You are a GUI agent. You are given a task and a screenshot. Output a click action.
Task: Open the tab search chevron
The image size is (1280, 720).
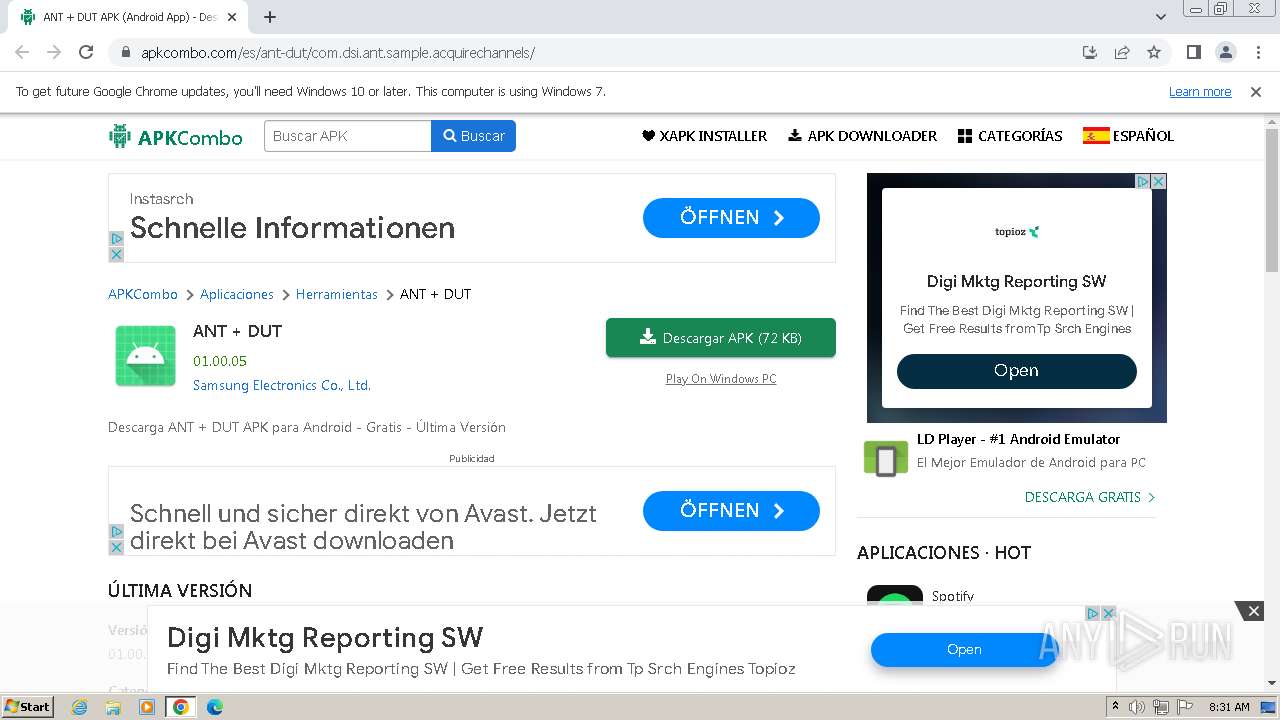[1160, 17]
